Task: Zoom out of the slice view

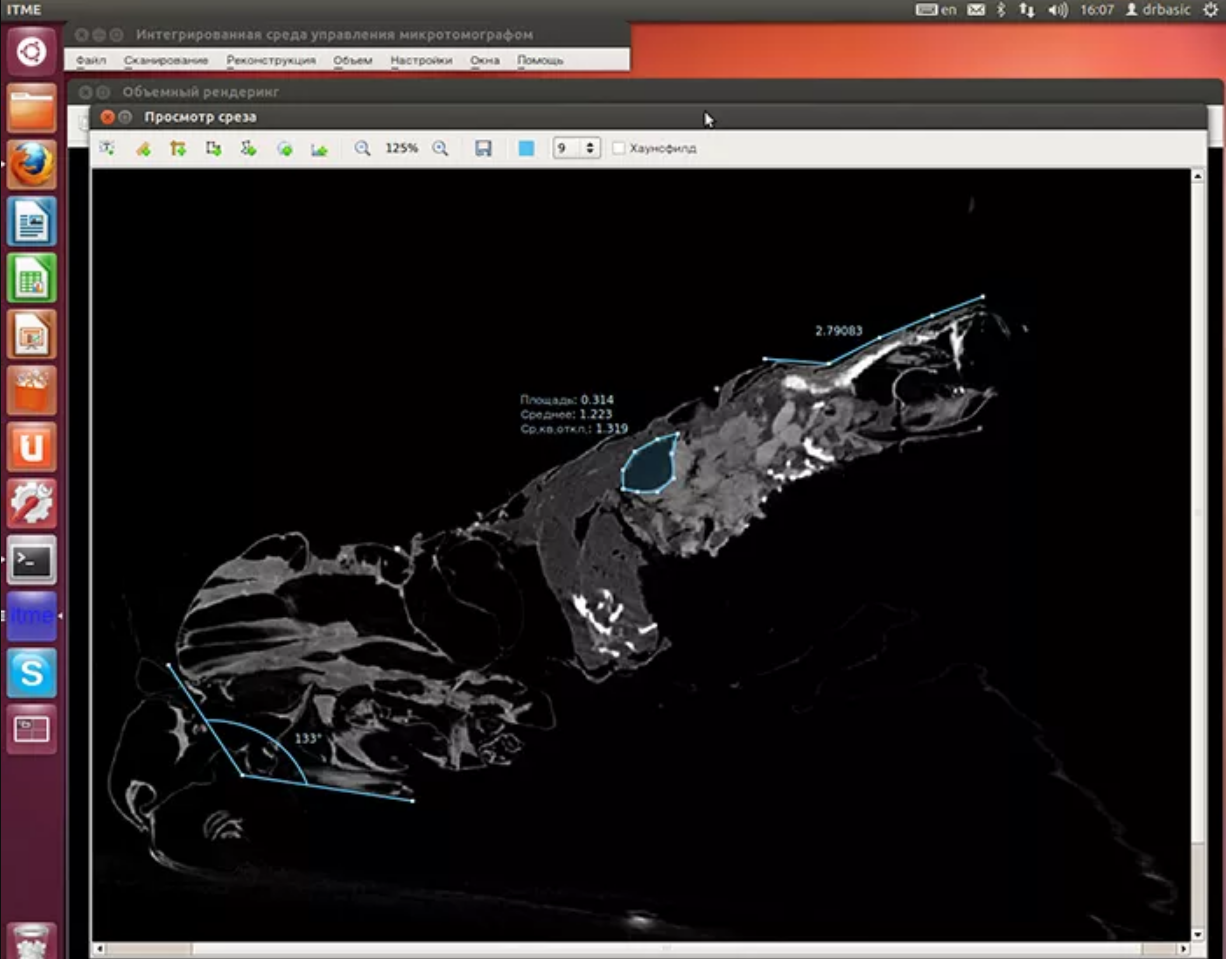Action: 362,148
